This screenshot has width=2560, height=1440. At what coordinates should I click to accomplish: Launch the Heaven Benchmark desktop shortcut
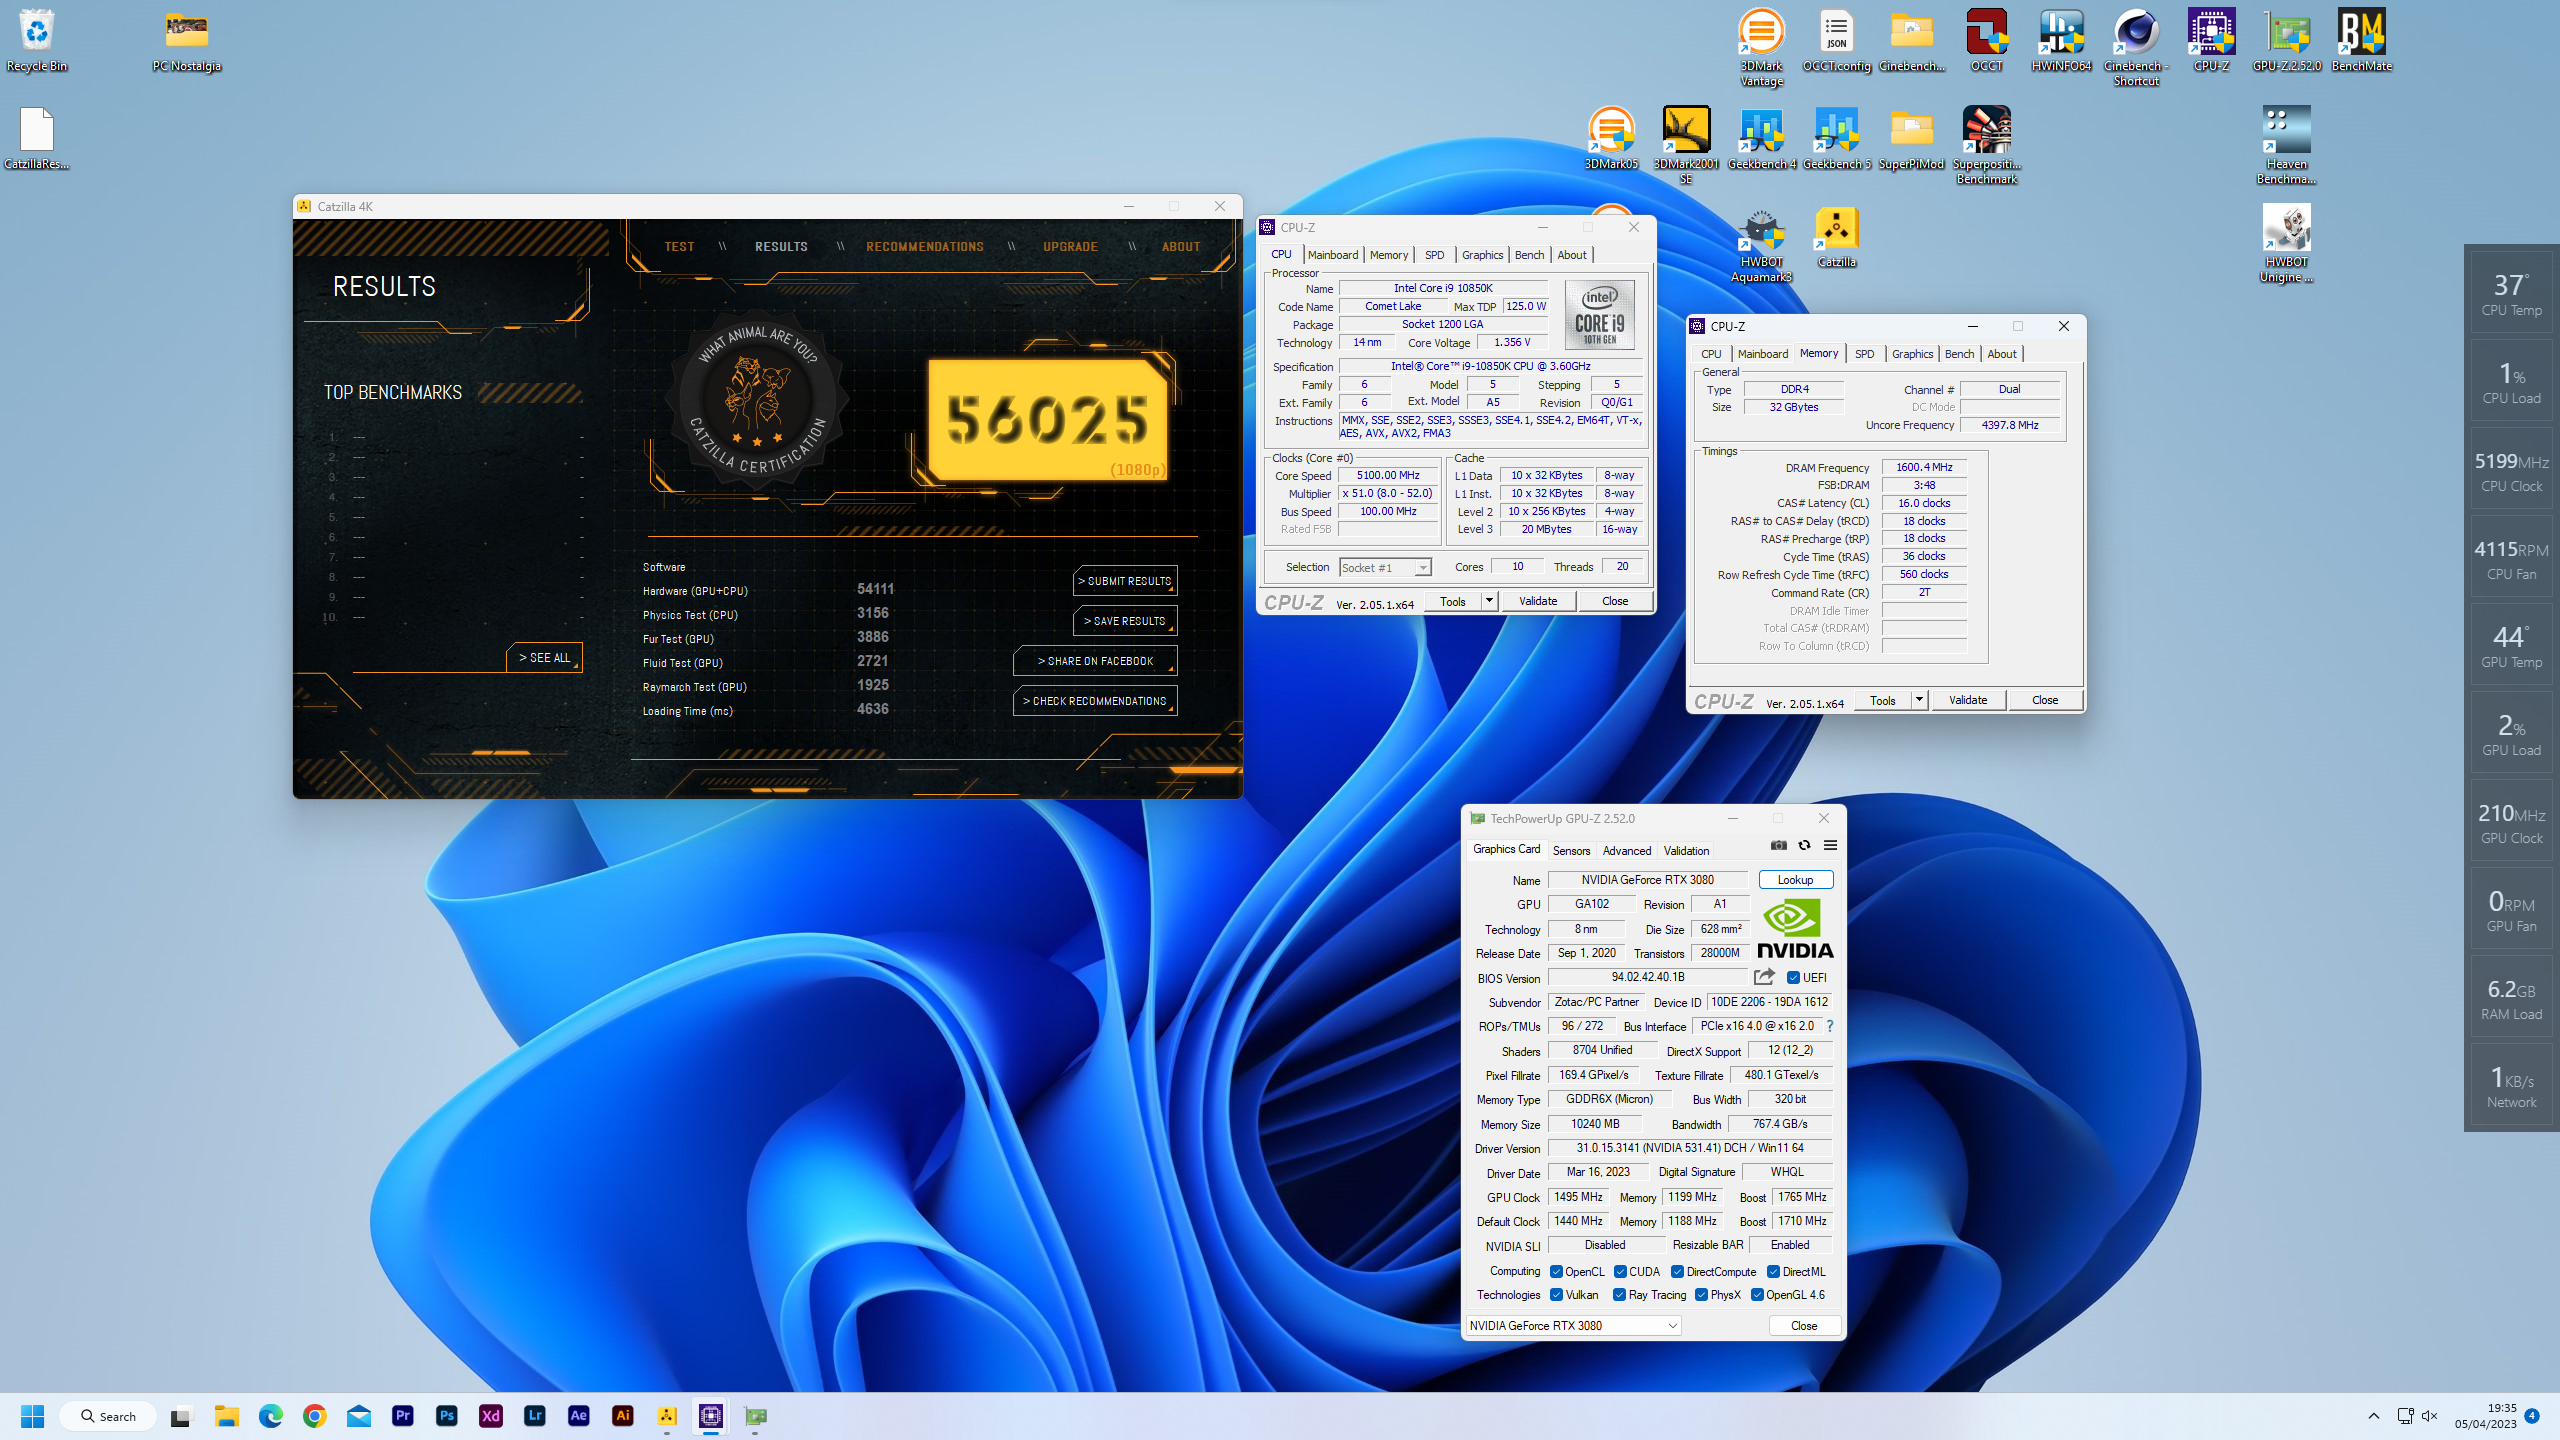2286,145
